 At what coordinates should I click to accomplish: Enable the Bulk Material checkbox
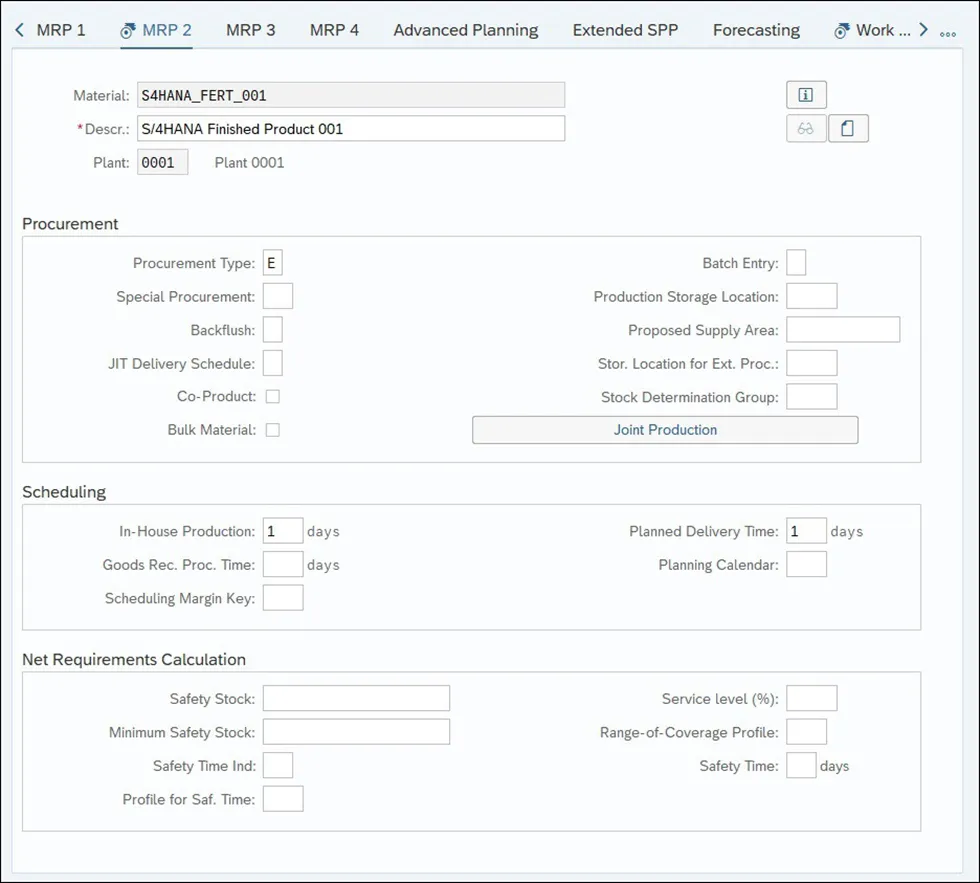point(272,430)
